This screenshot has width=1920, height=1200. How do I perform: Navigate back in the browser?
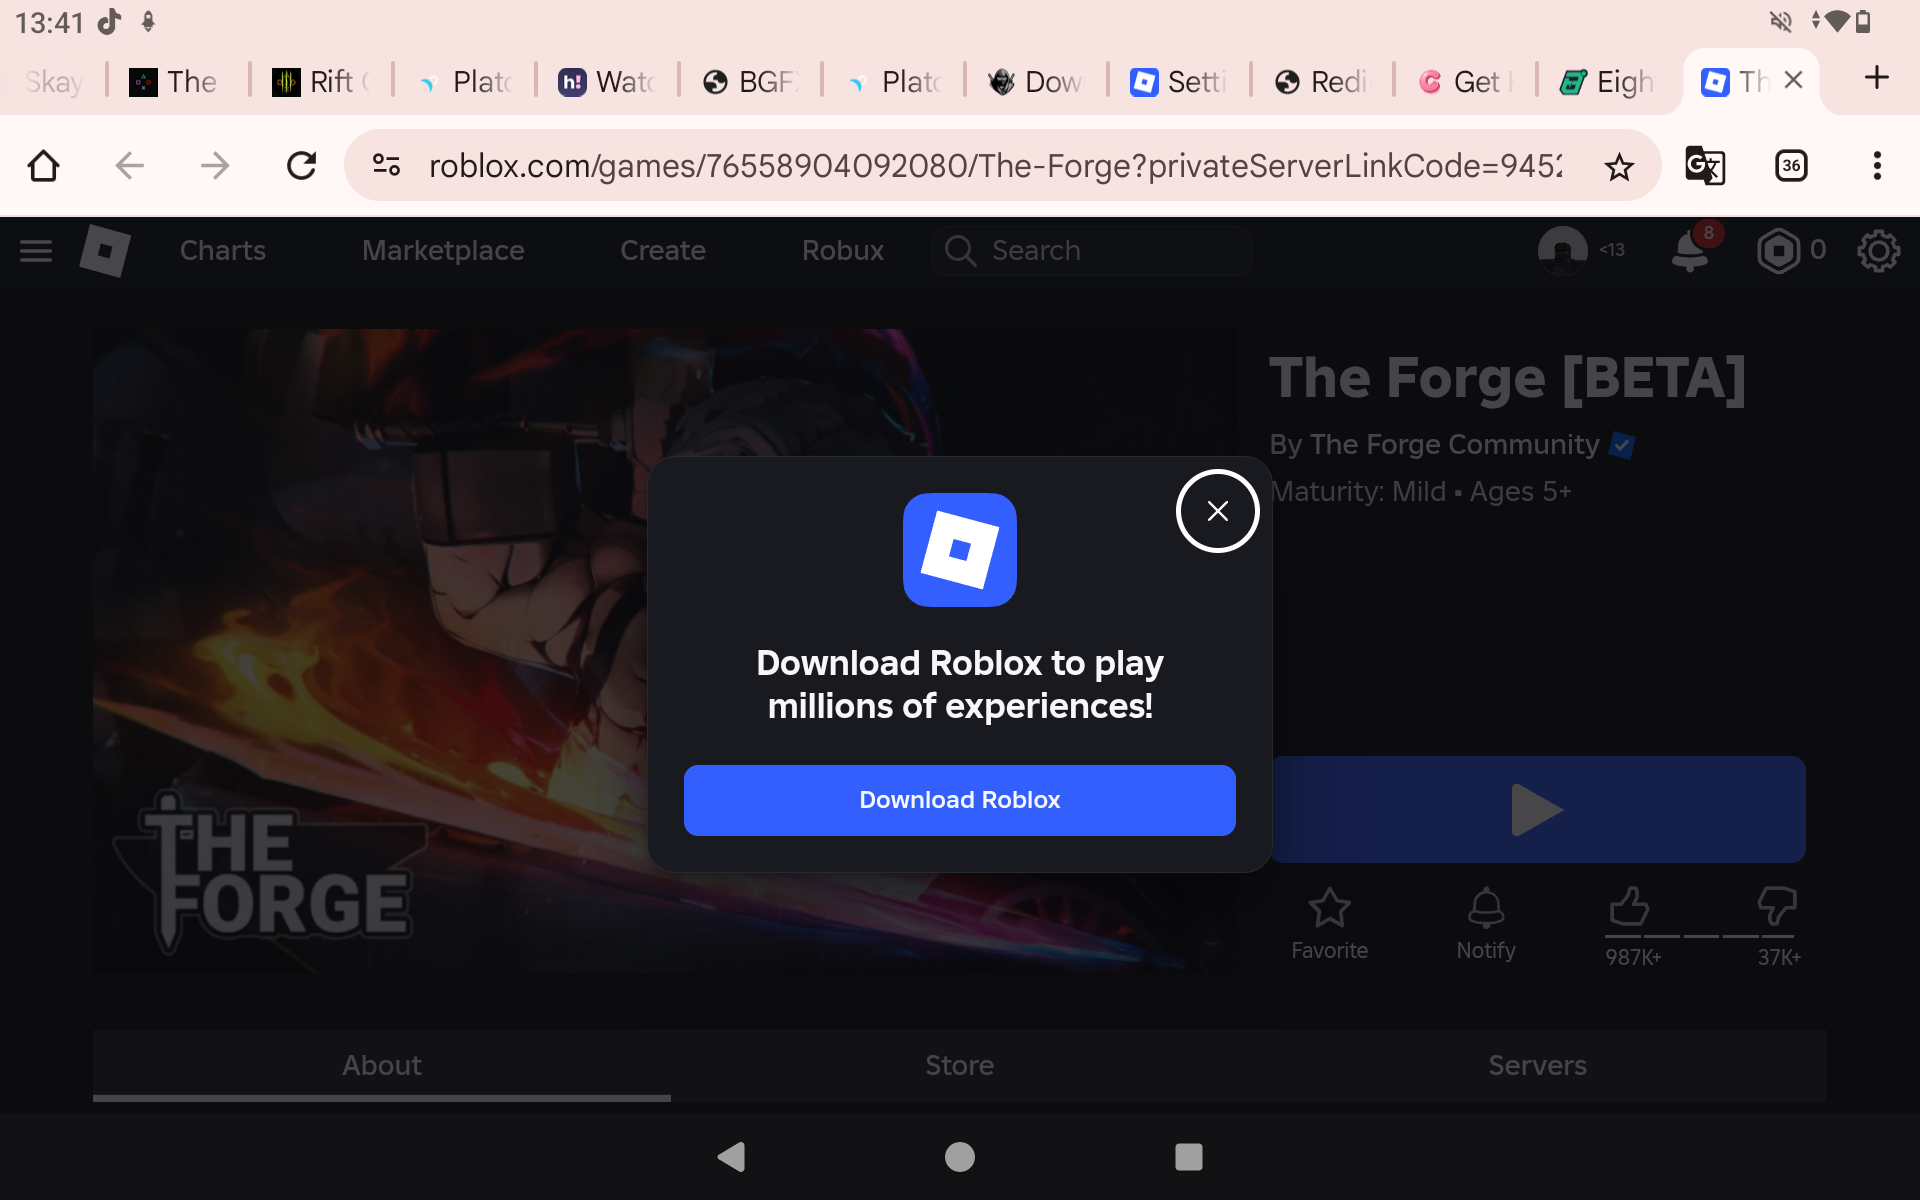pos(130,165)
